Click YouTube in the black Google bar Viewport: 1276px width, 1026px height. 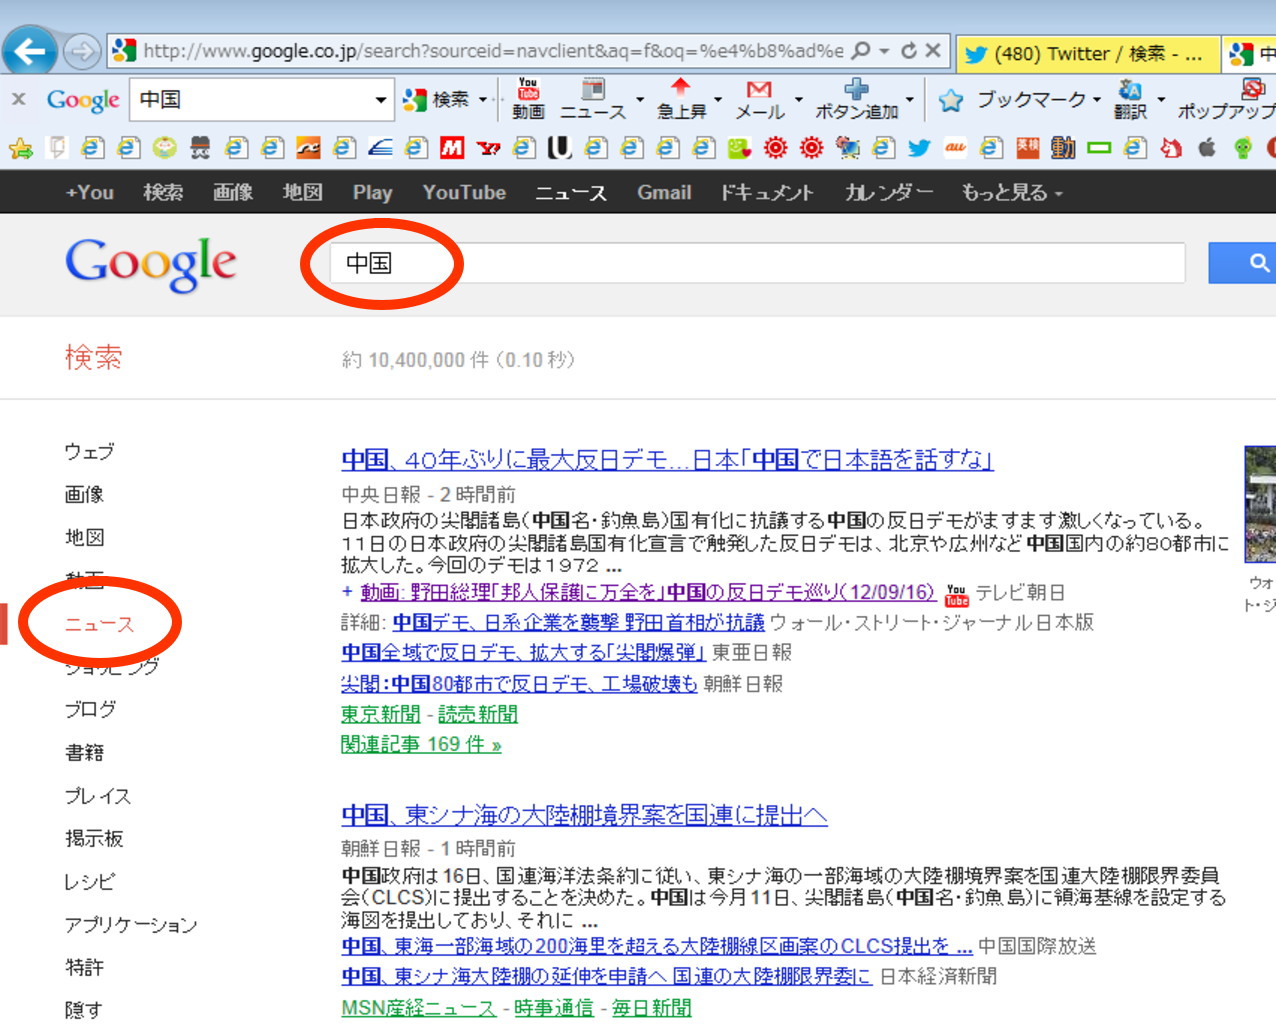click(464, 192)
